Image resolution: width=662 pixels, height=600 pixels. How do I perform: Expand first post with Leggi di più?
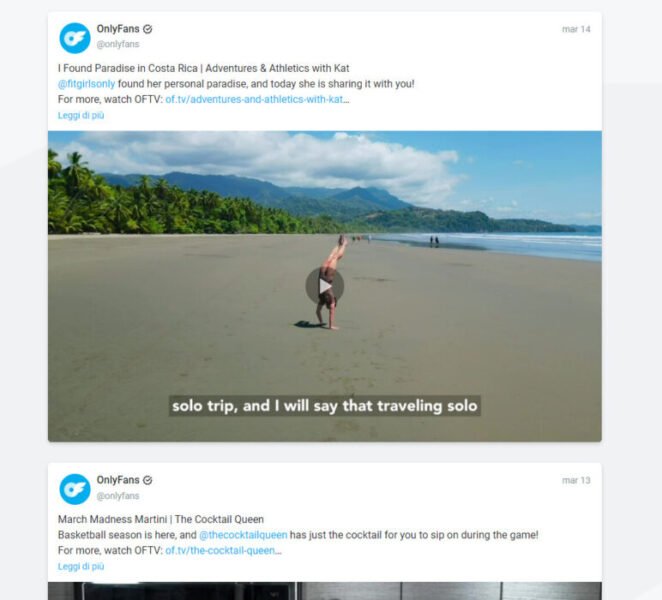pyautogui.click(x=81, y=115)
